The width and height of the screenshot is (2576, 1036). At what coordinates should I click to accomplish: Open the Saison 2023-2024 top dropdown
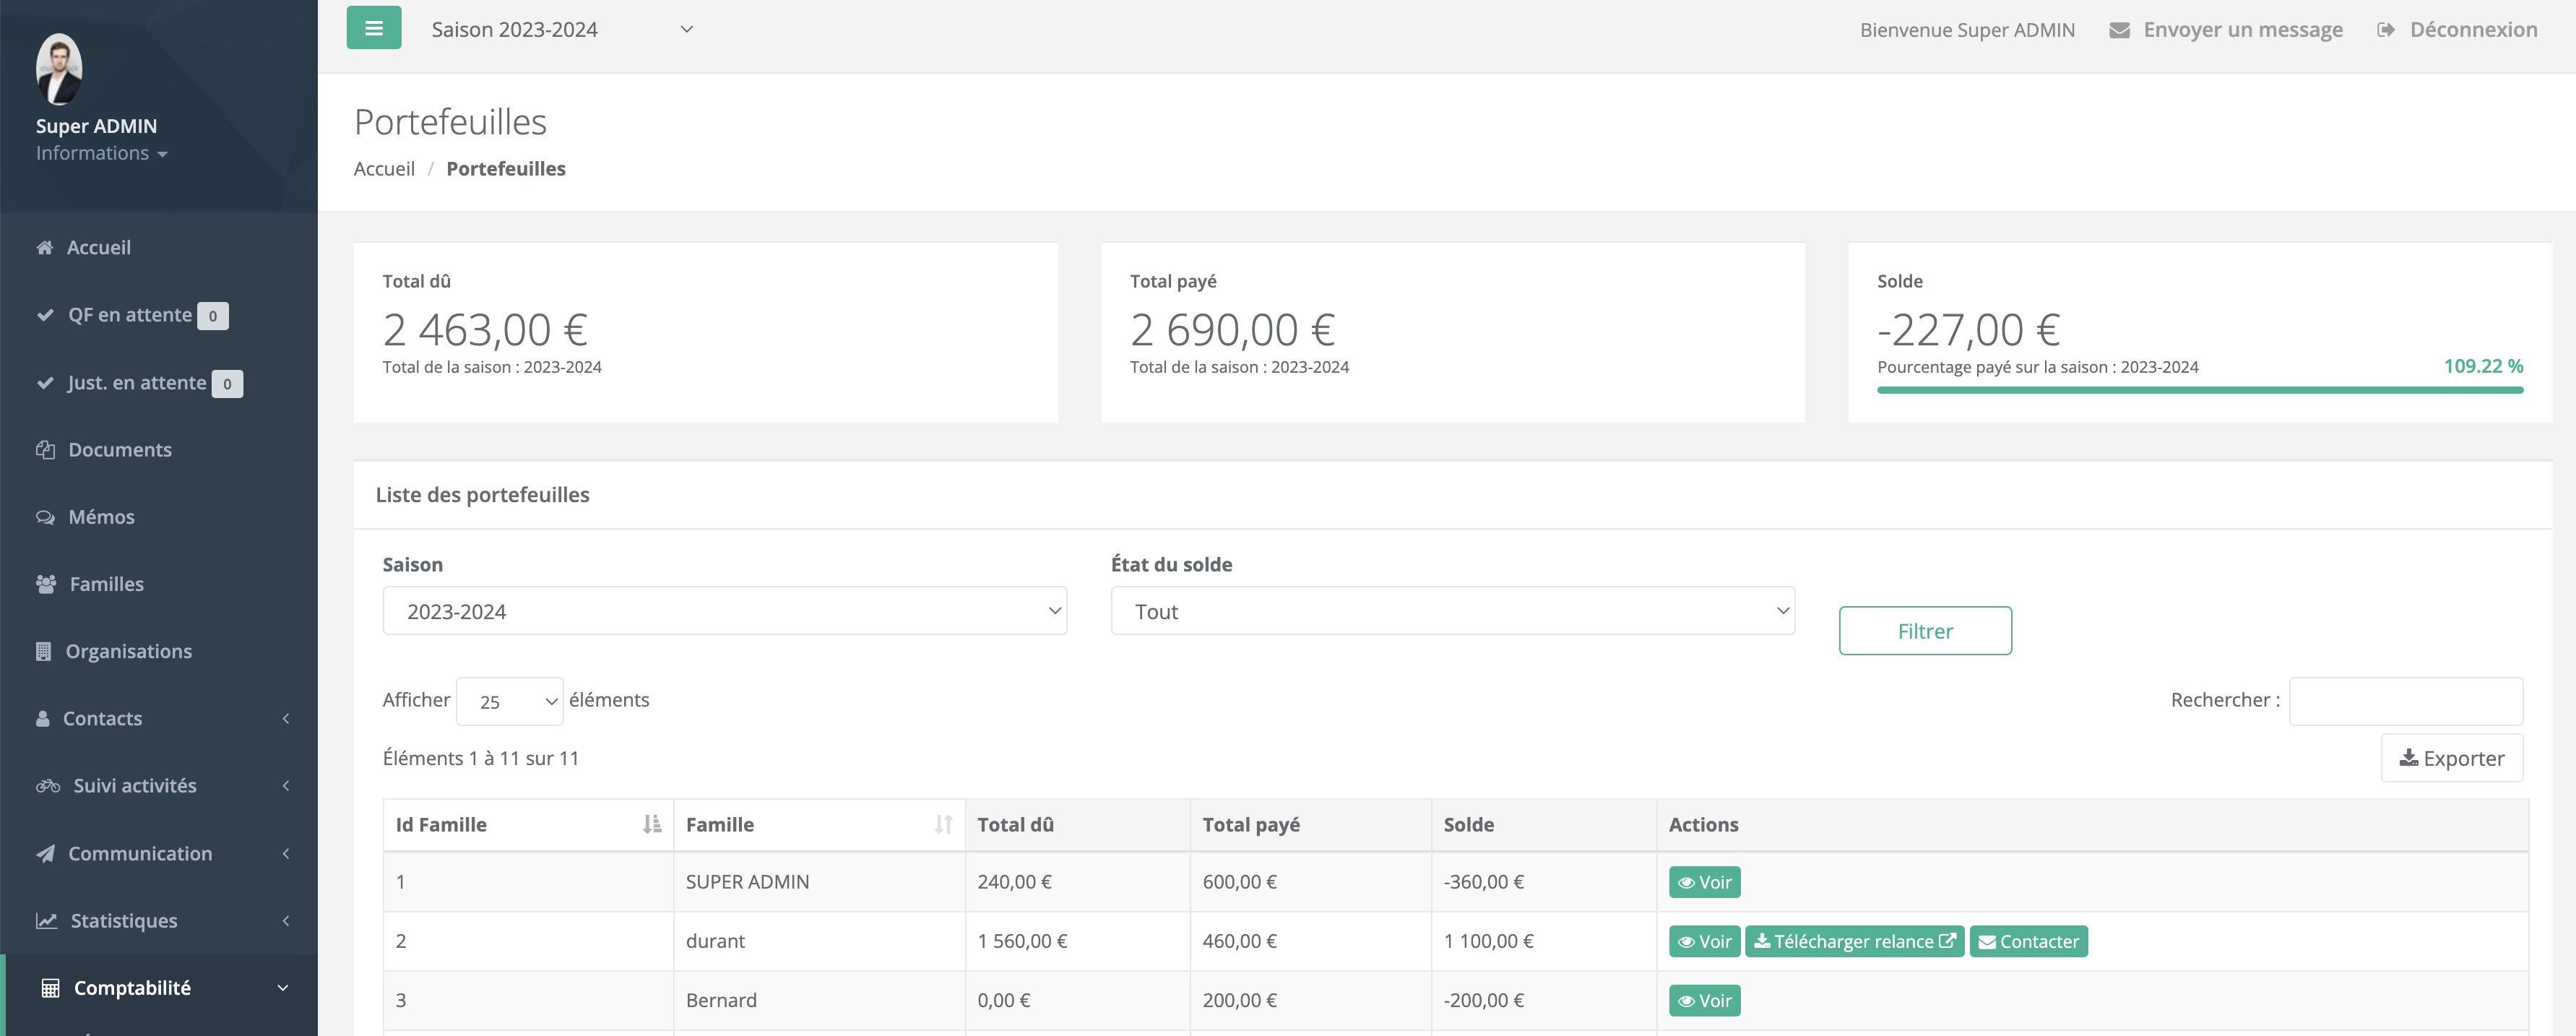[x=562, y=29]
